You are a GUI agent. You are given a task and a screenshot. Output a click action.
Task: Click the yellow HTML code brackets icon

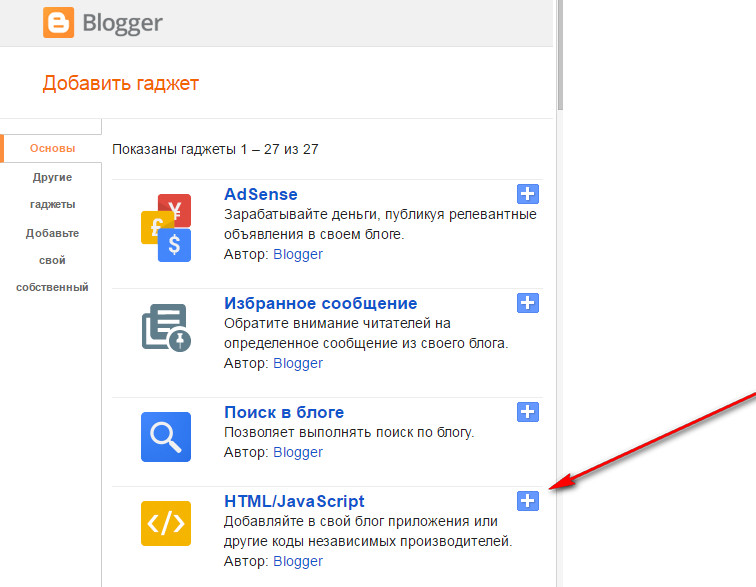(166, 523)
